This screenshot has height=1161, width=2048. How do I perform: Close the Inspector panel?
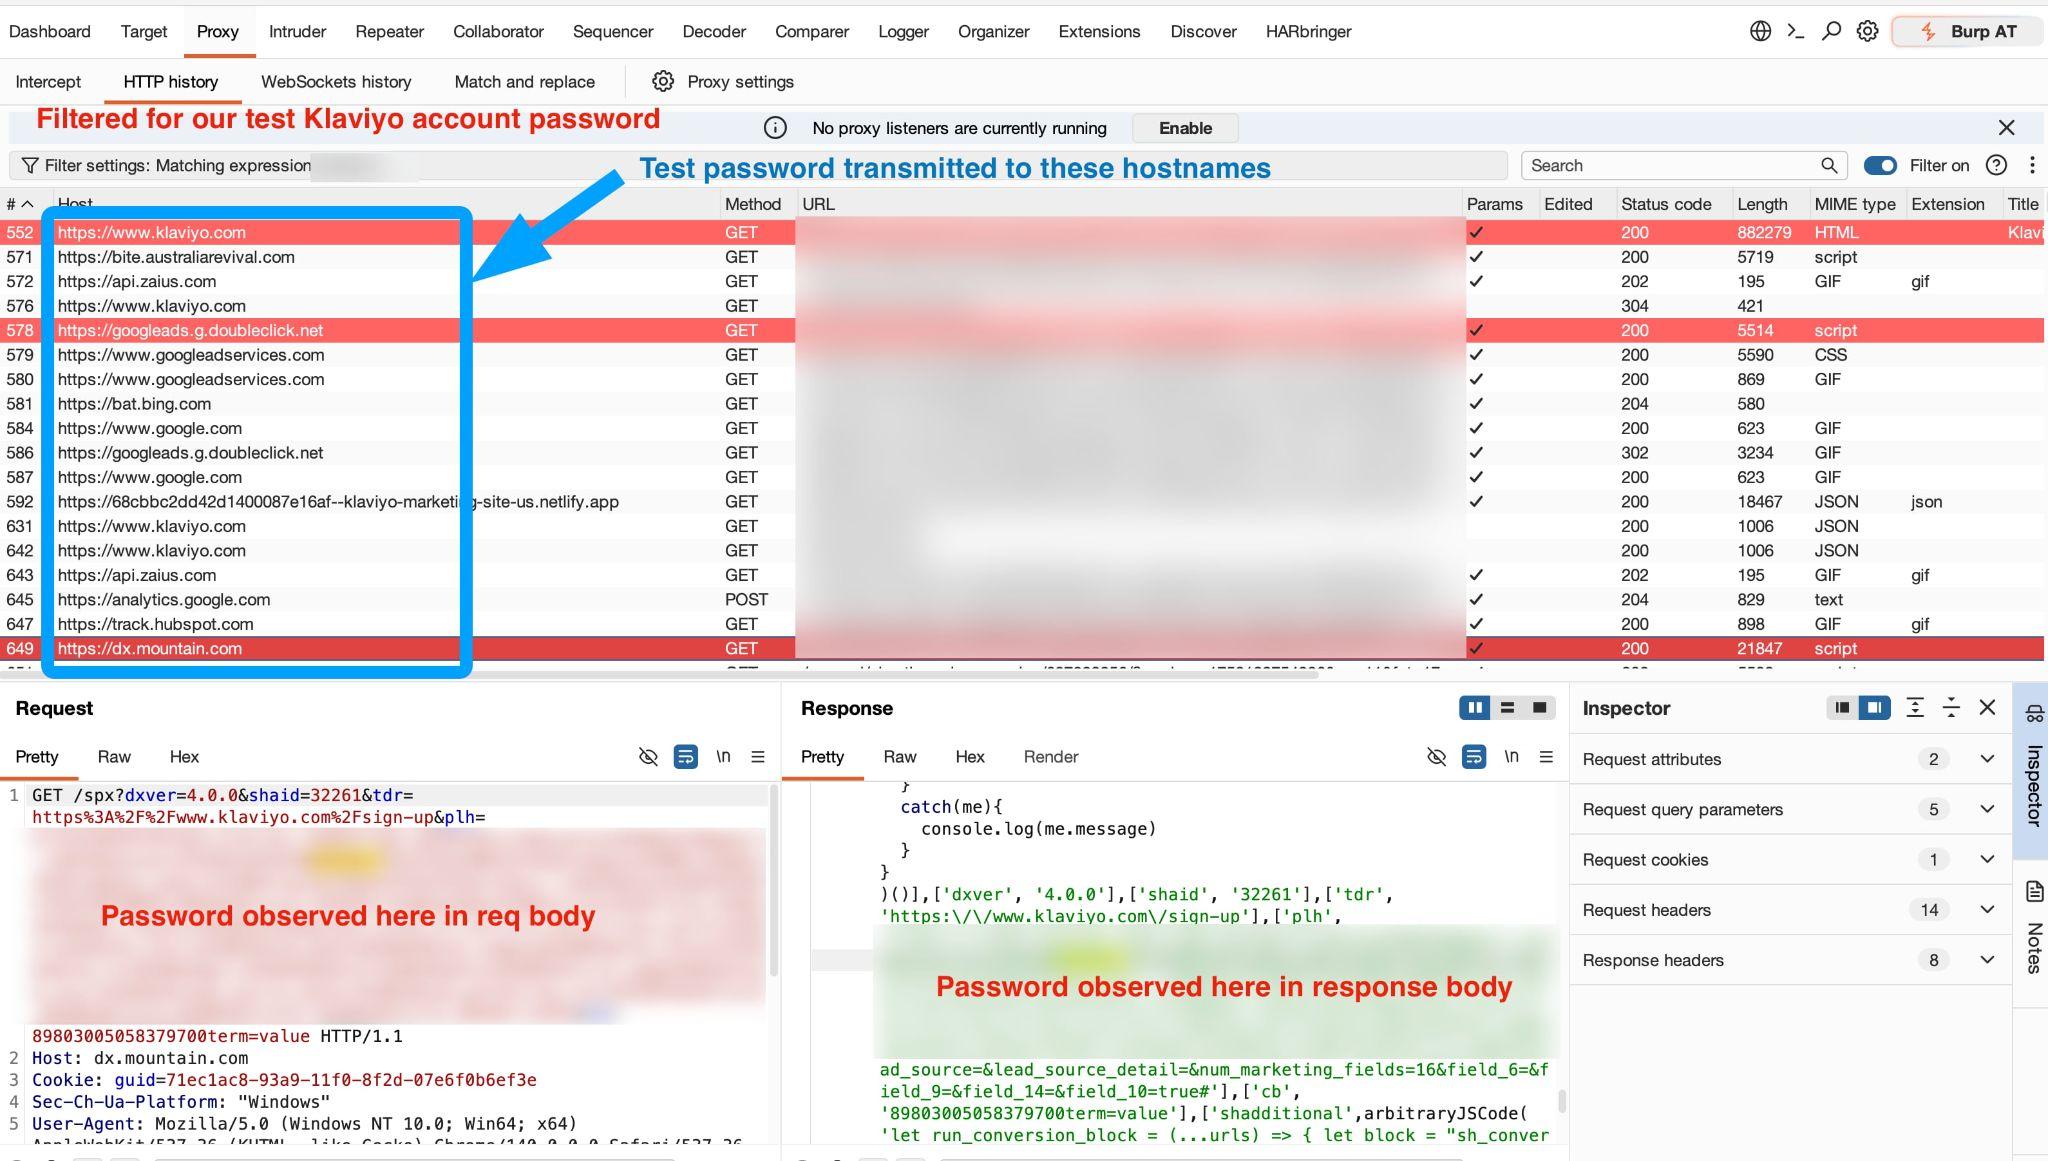(x=1987, y=708)
